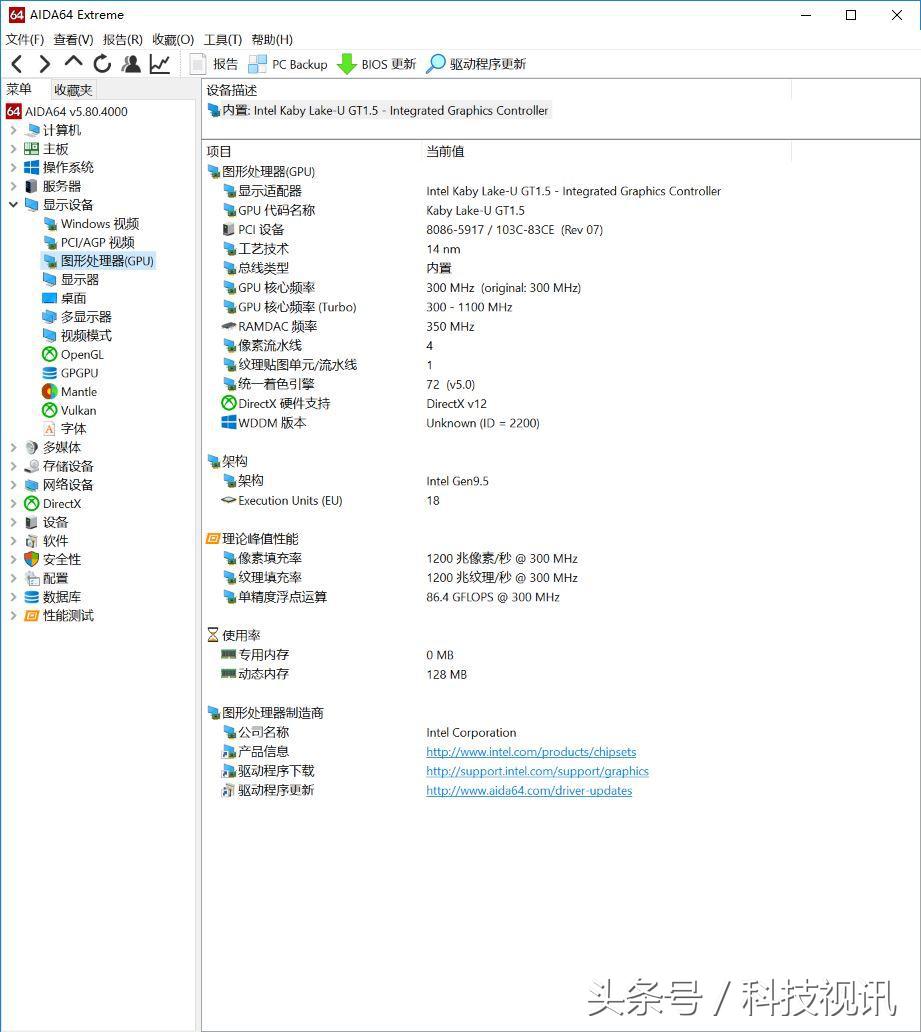Open the Intel chipsets product link
The height and width of the screenshot is (1032, 921).
531,751
